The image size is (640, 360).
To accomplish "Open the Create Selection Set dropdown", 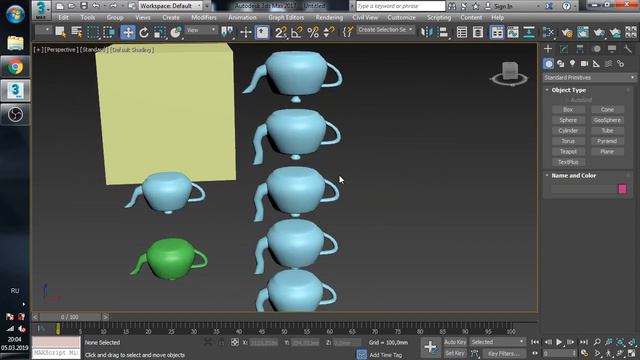I will (385, 30).
